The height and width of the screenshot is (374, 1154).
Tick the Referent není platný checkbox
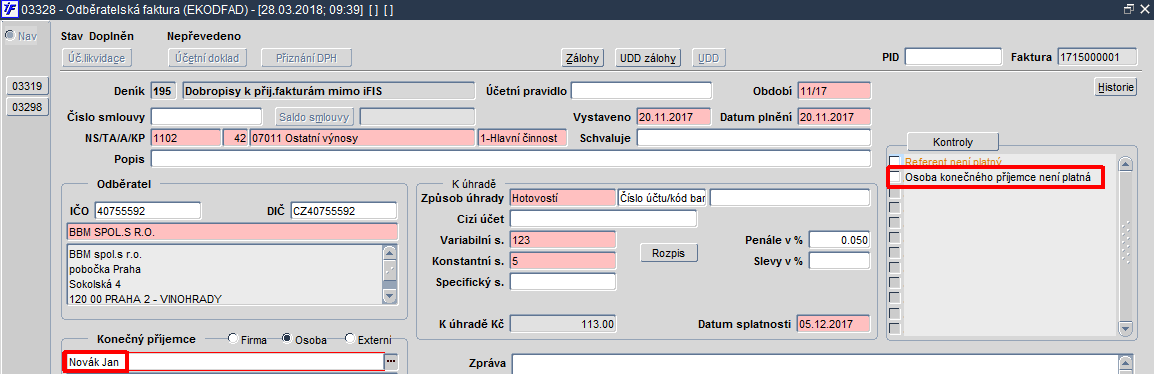point(895,161)
